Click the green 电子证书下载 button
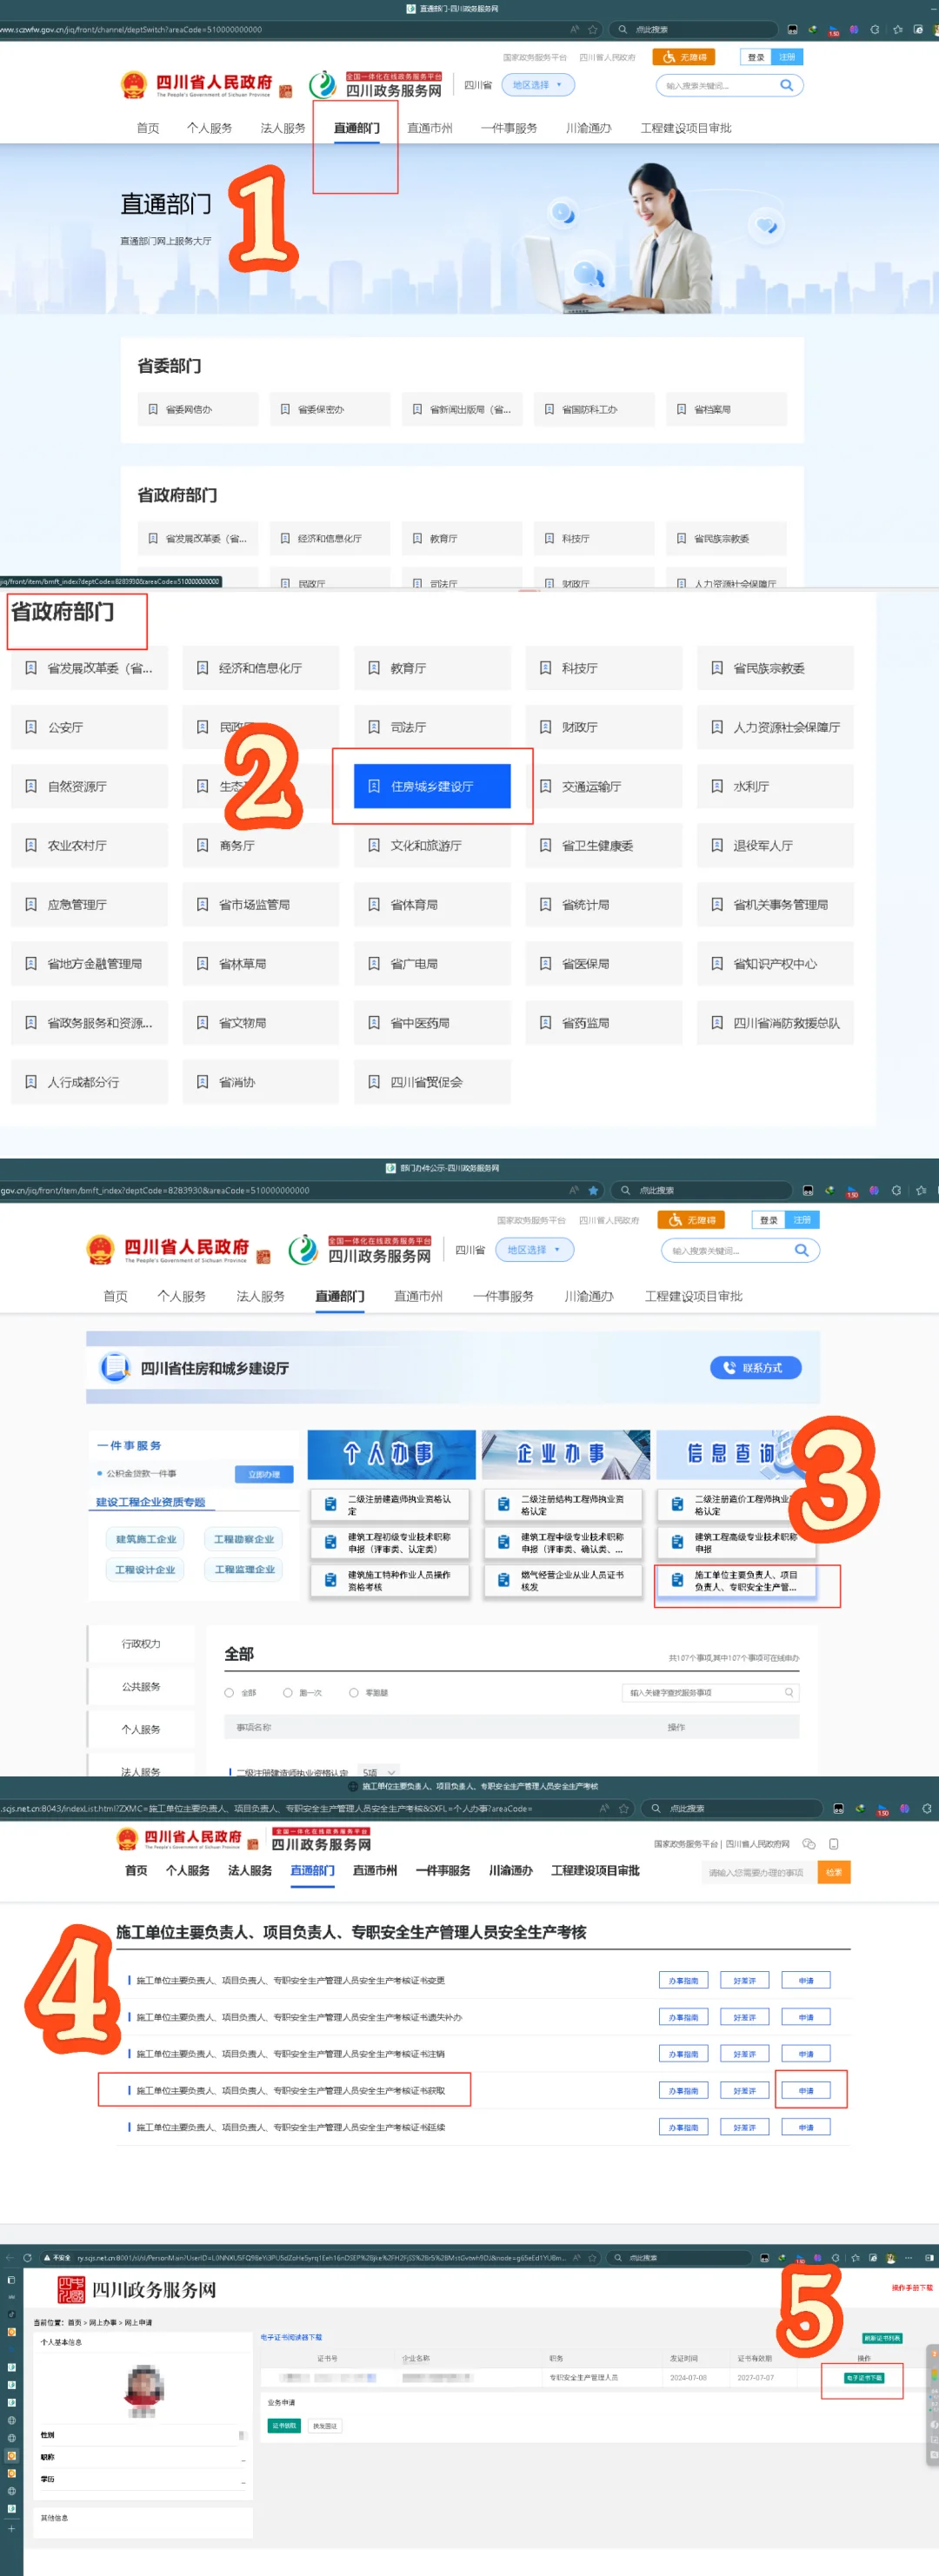 (x=864, y=2378)
